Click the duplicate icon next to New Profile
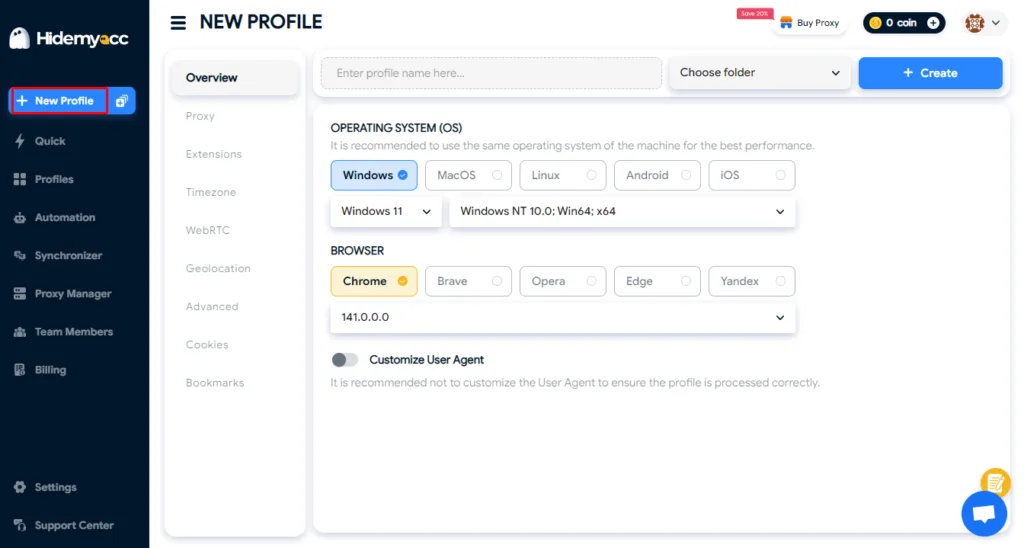 (121, 101)
